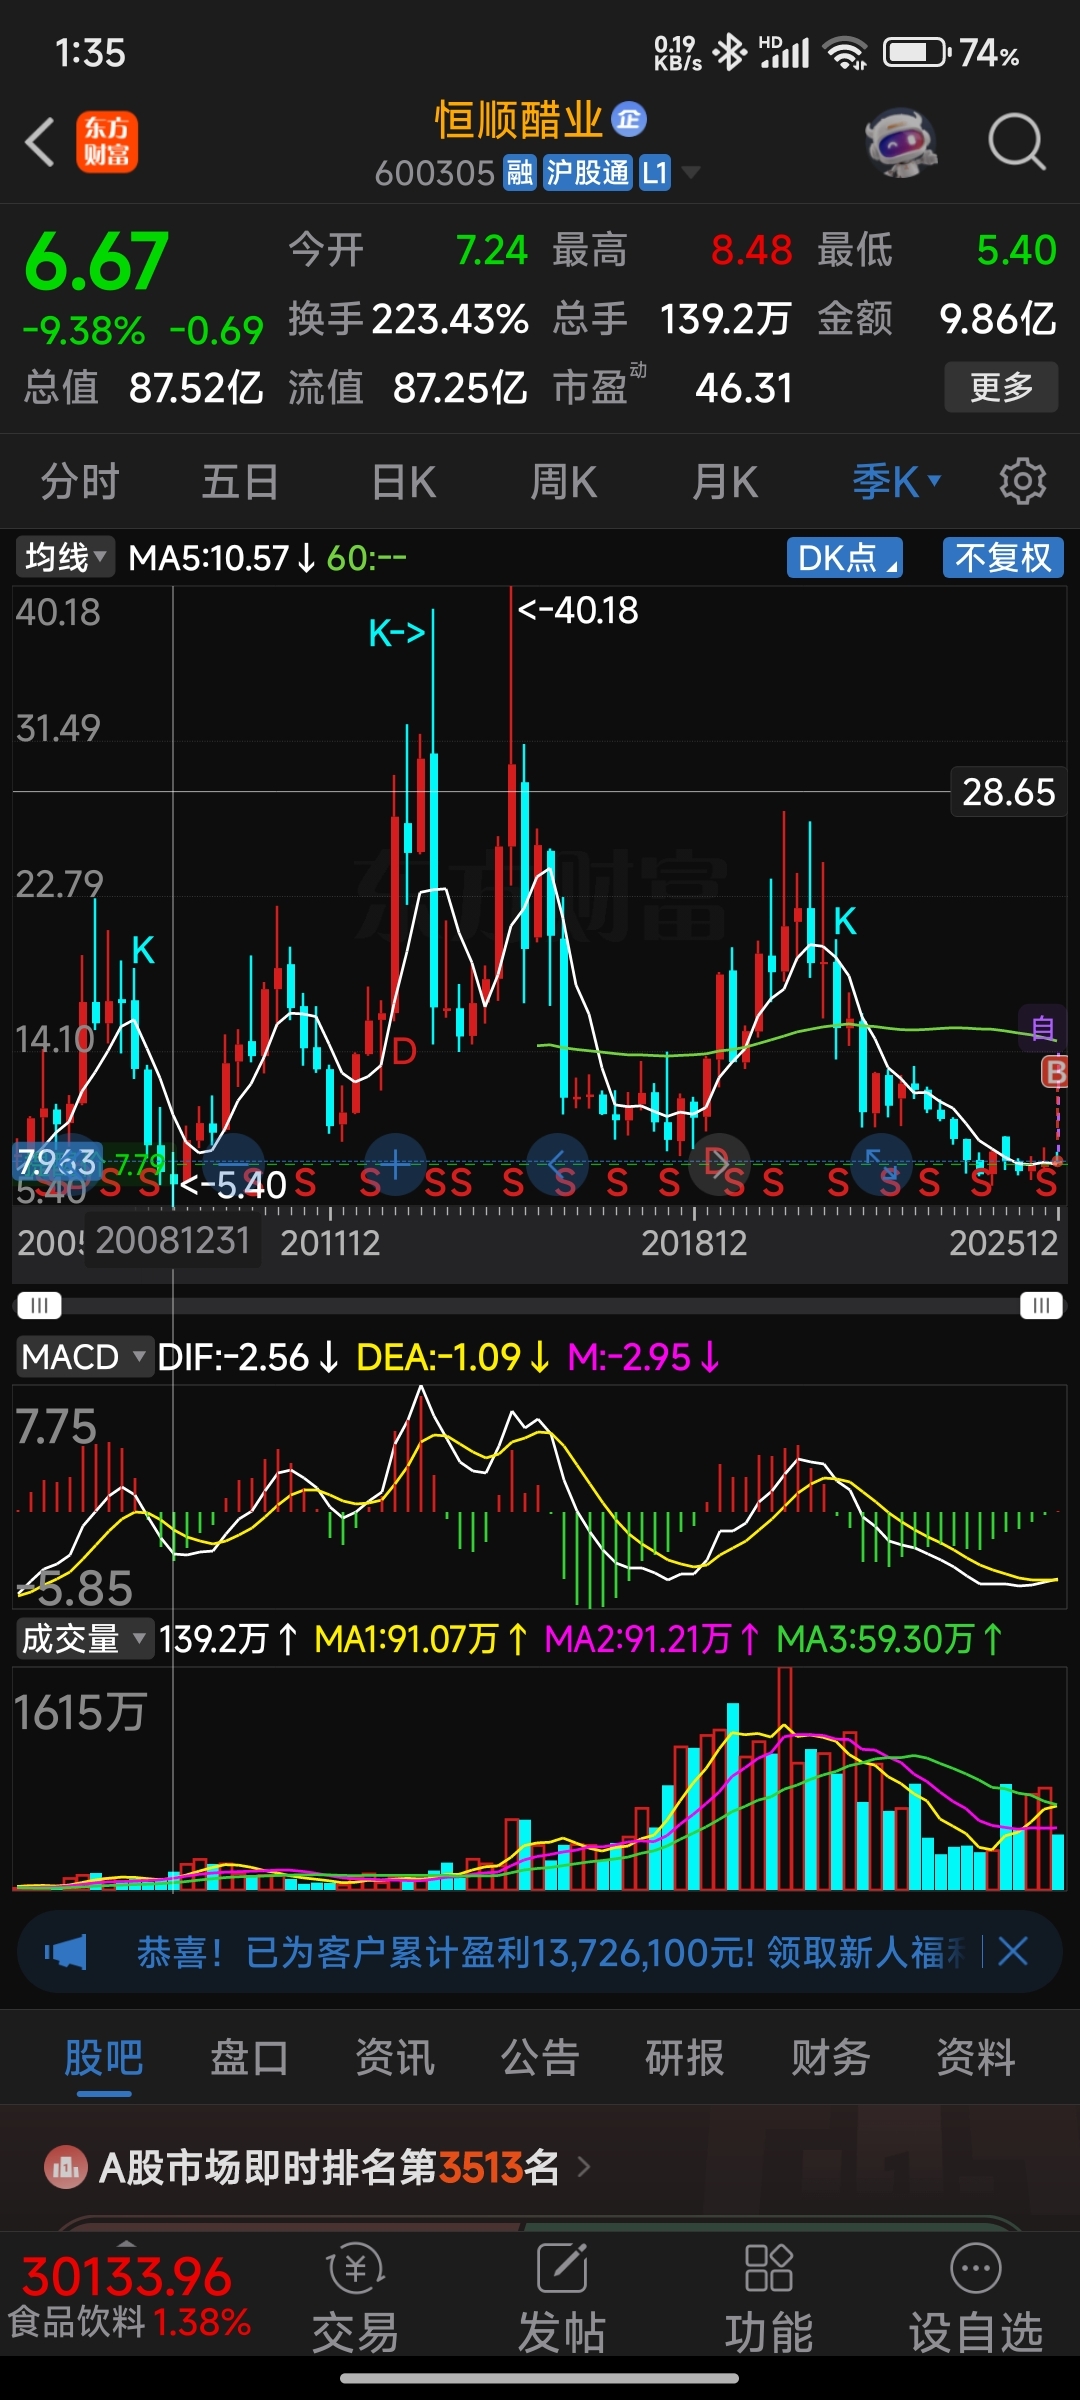1080x2400 pixels.
Task: Tap the 融 margin badge
Action: tap(519, 173)
